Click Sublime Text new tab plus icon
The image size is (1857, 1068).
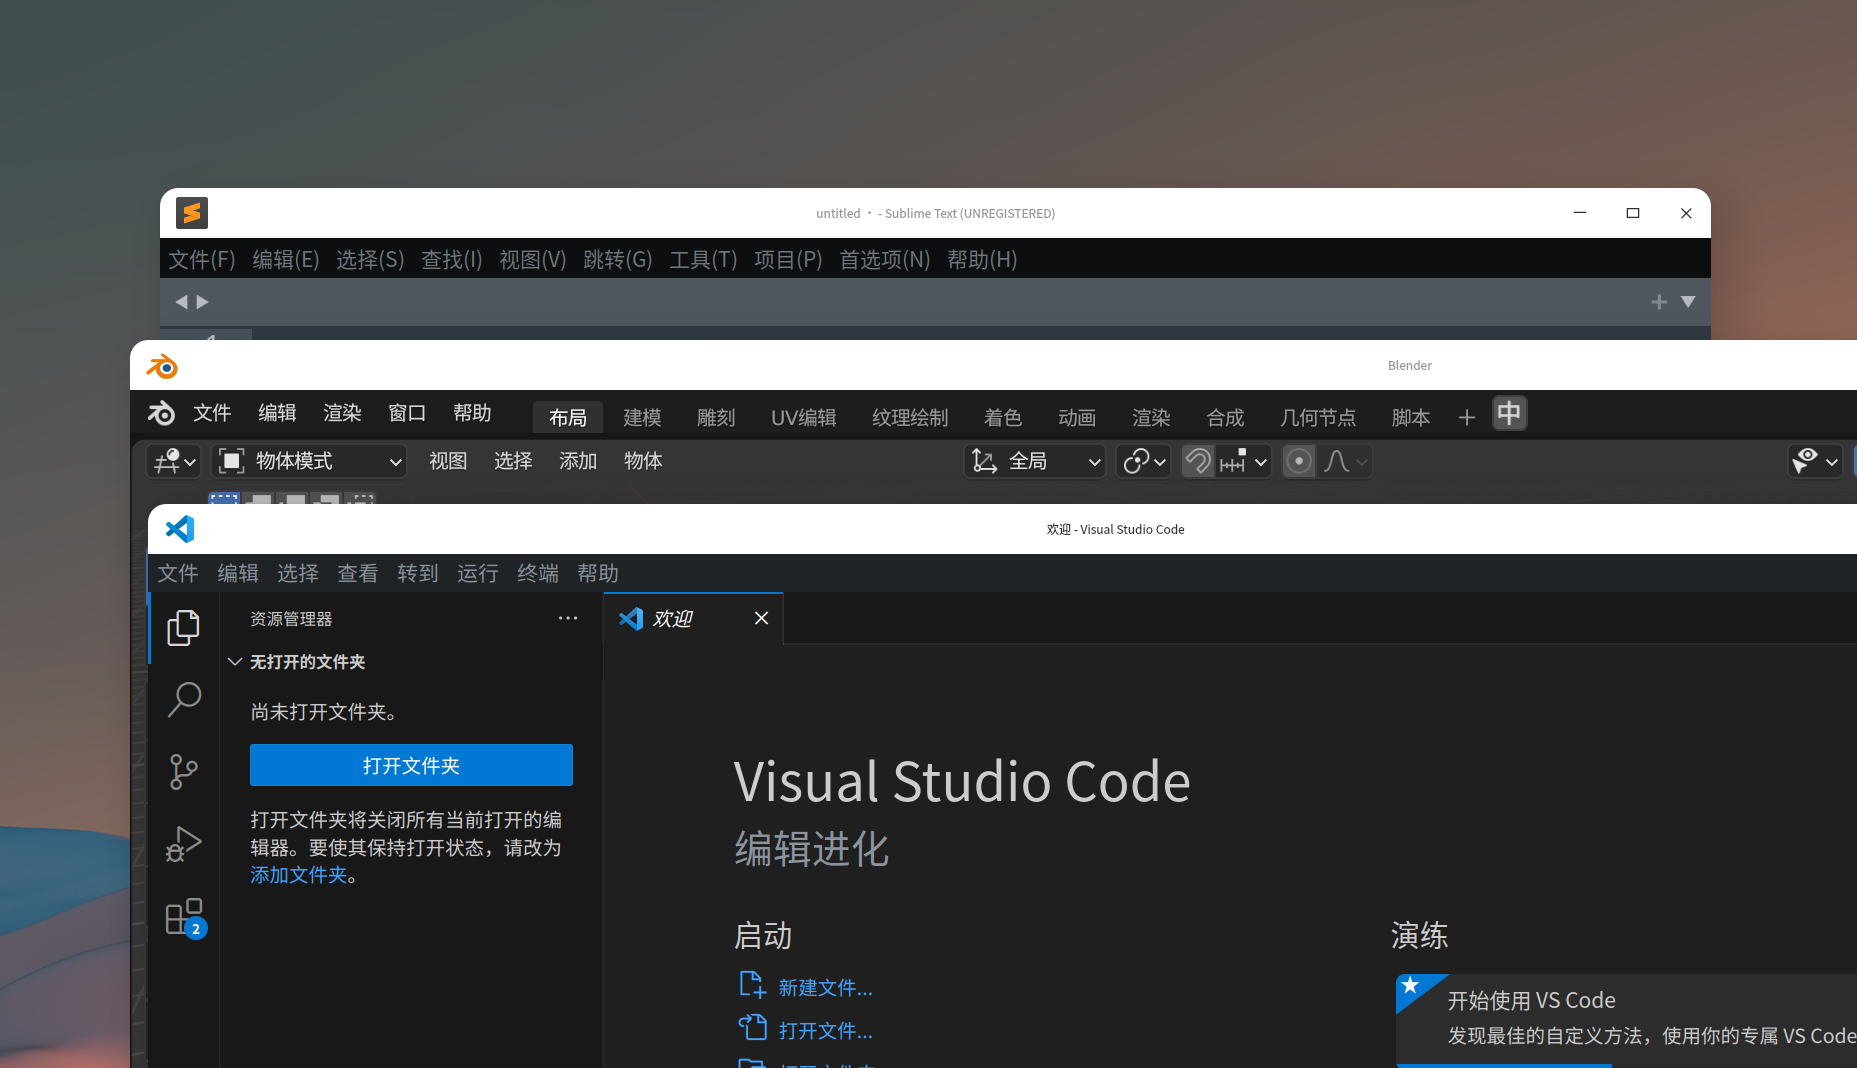tap(1659, 302)
